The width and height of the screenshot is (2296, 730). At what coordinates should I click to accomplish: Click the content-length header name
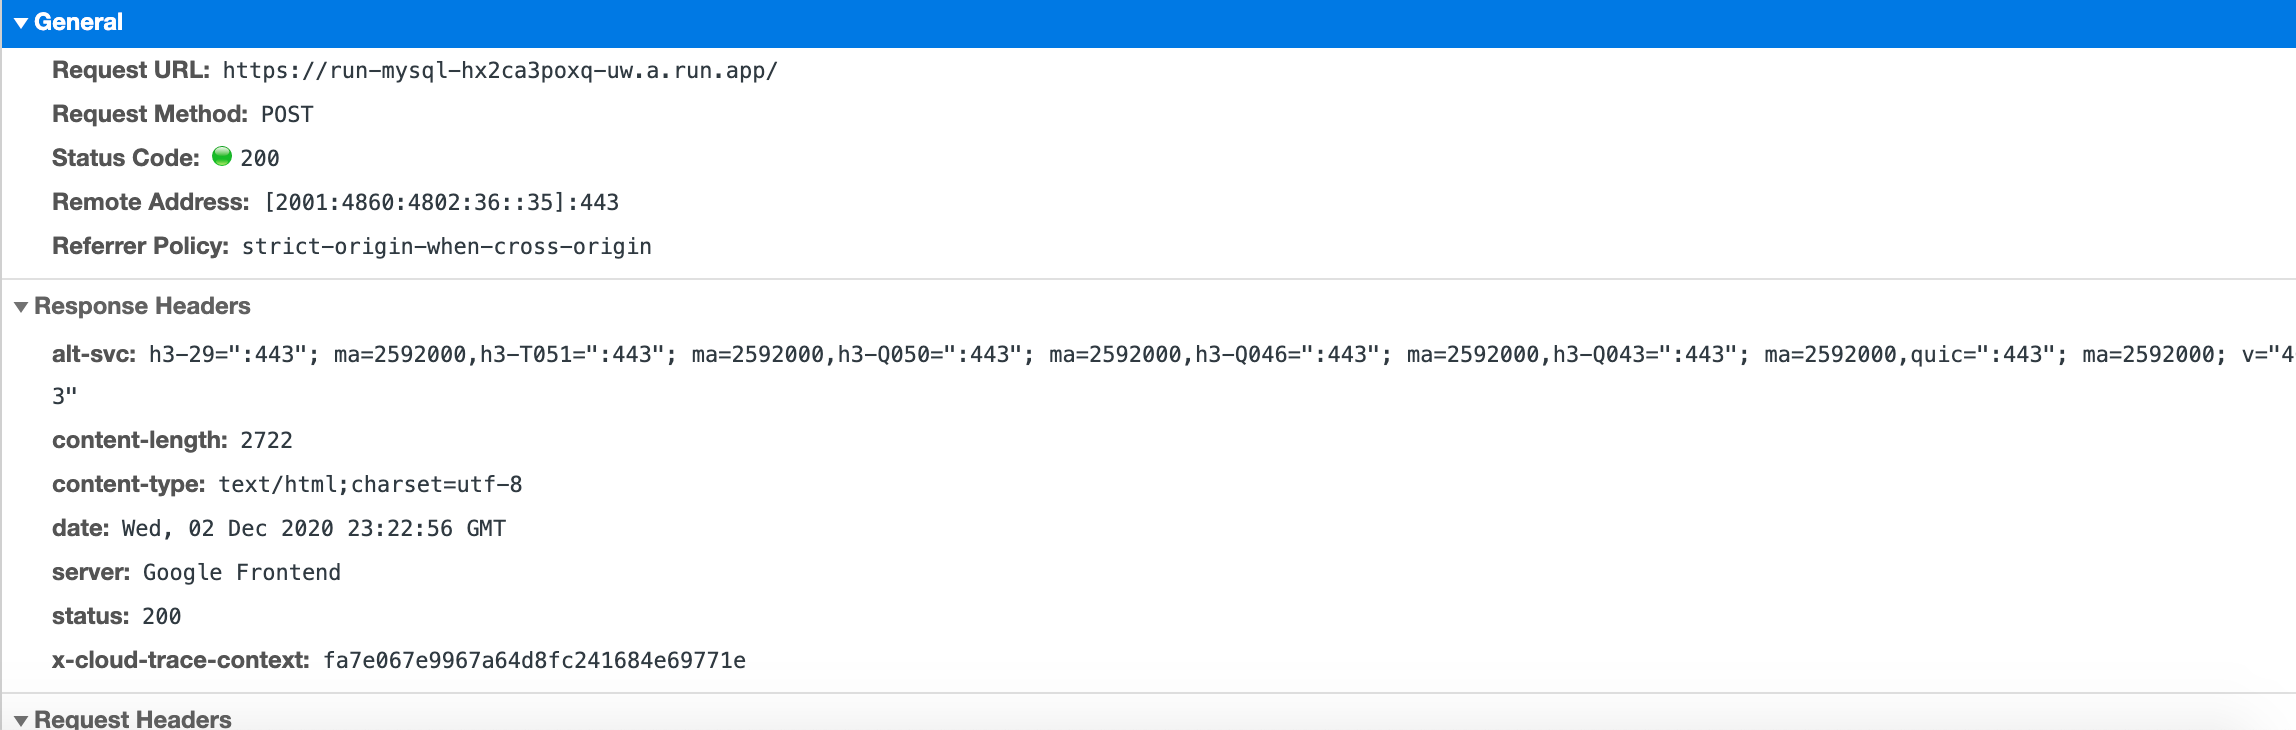point(140,440)
